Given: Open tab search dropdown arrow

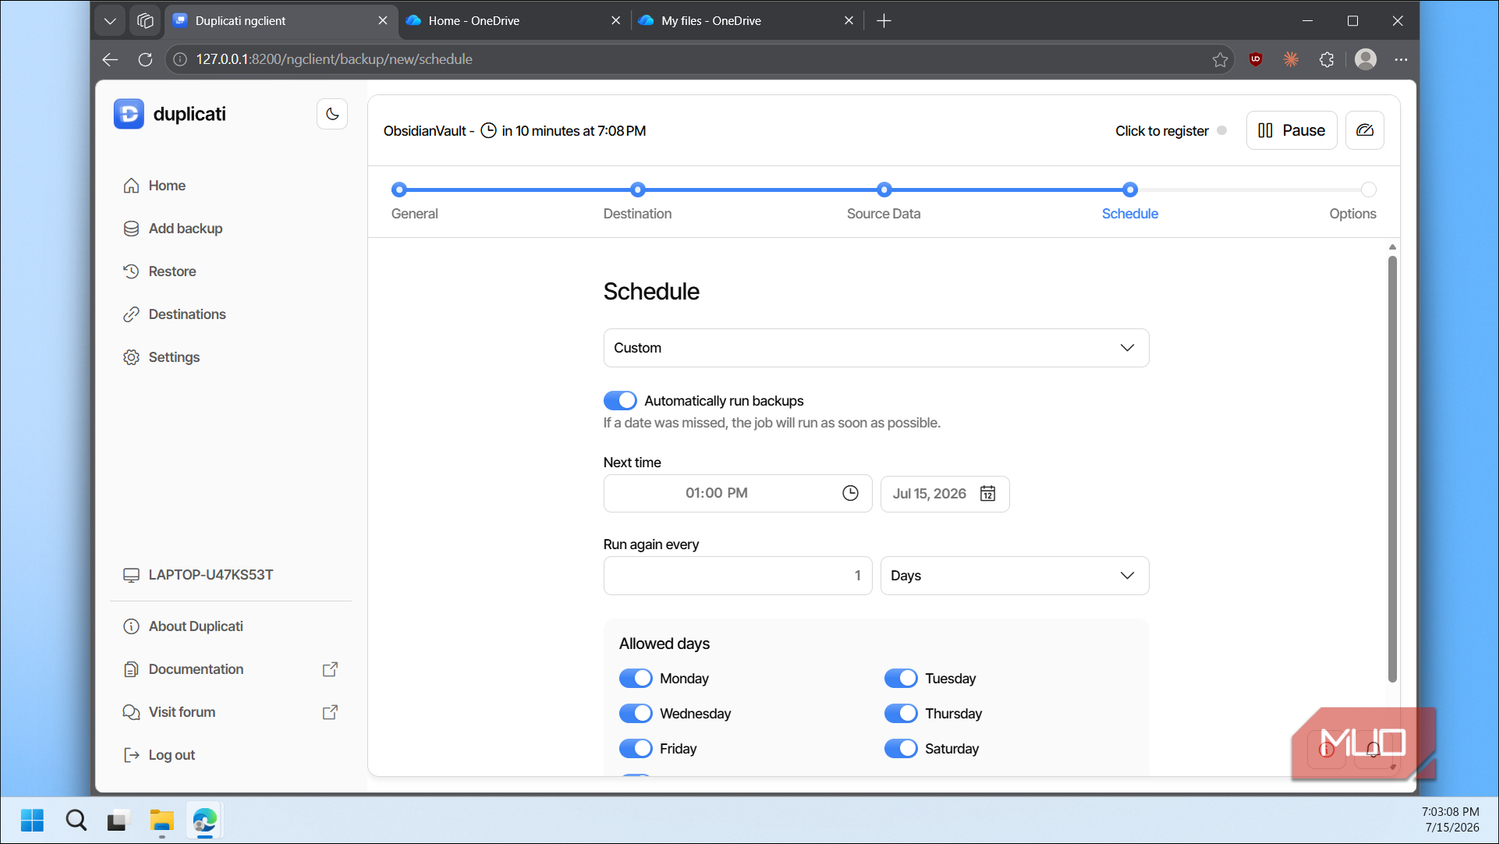Looking at the screenshot, I should 110,21.
